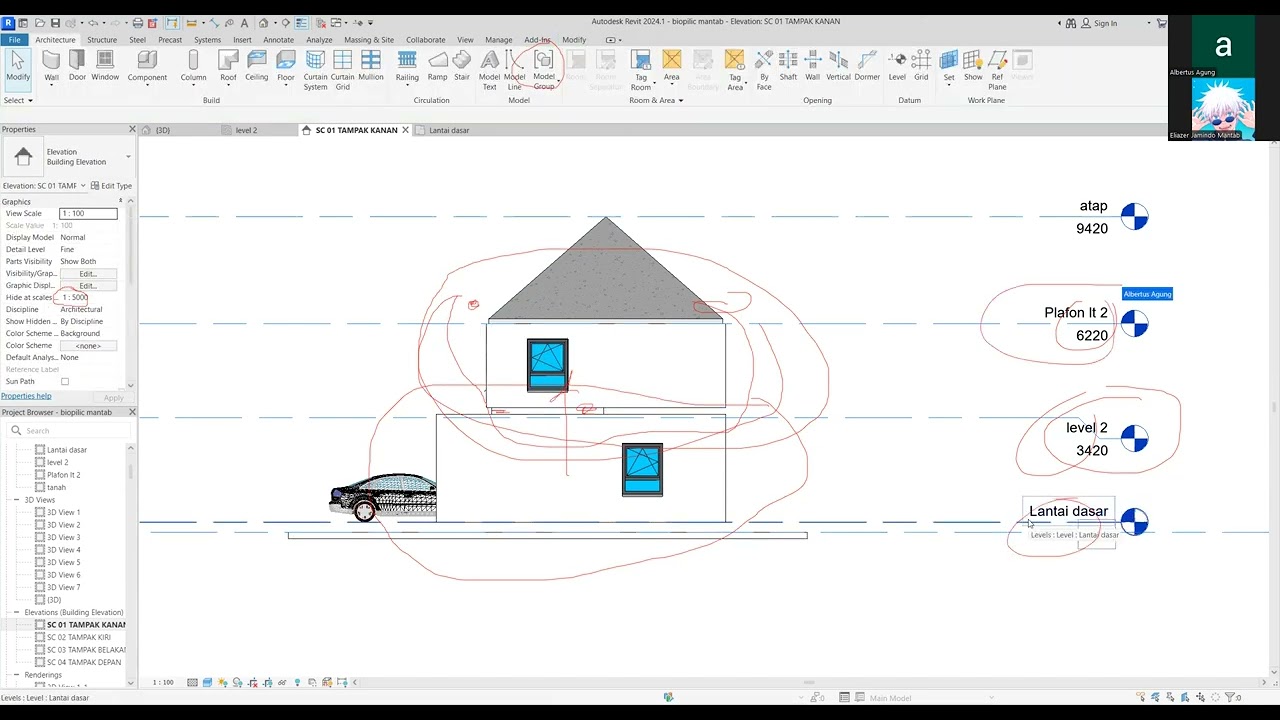Click the Ref Plane tool
Screen dimensions: 1280x720
click(x=997, y=71)
